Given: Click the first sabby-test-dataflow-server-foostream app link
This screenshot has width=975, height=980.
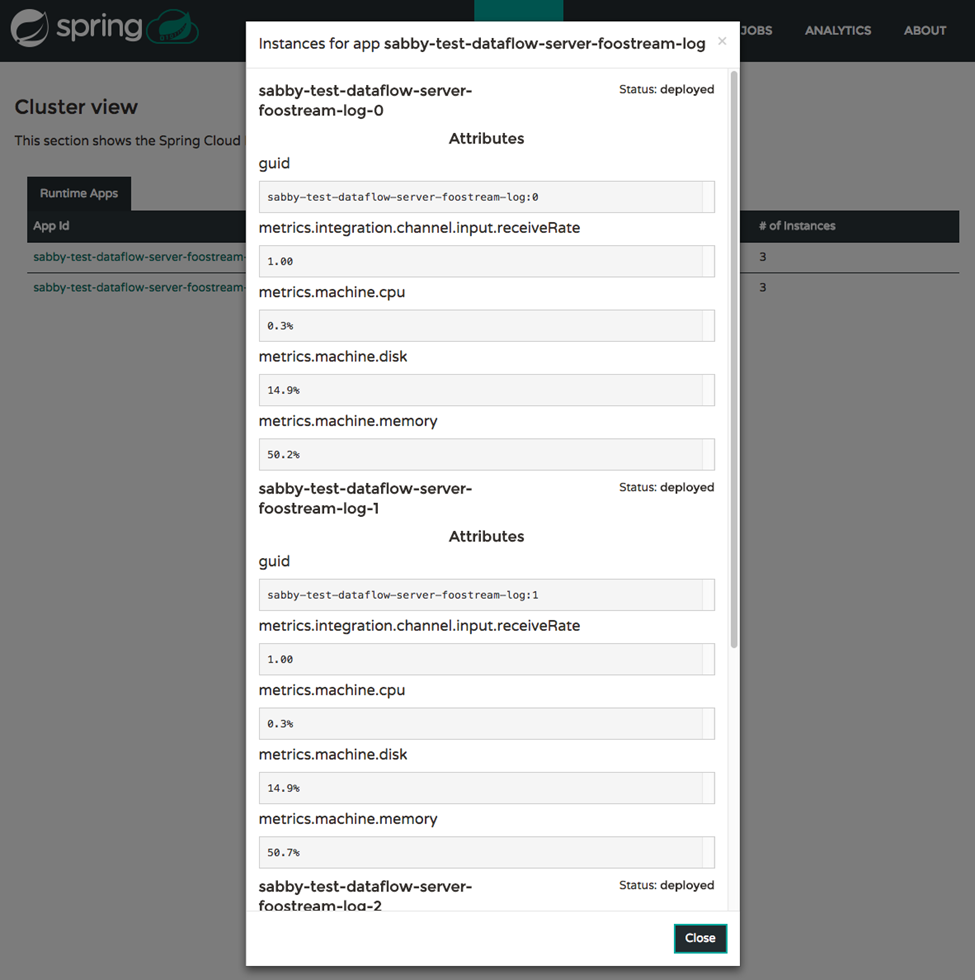Looking at the screenshot, I should click(139, 257).
